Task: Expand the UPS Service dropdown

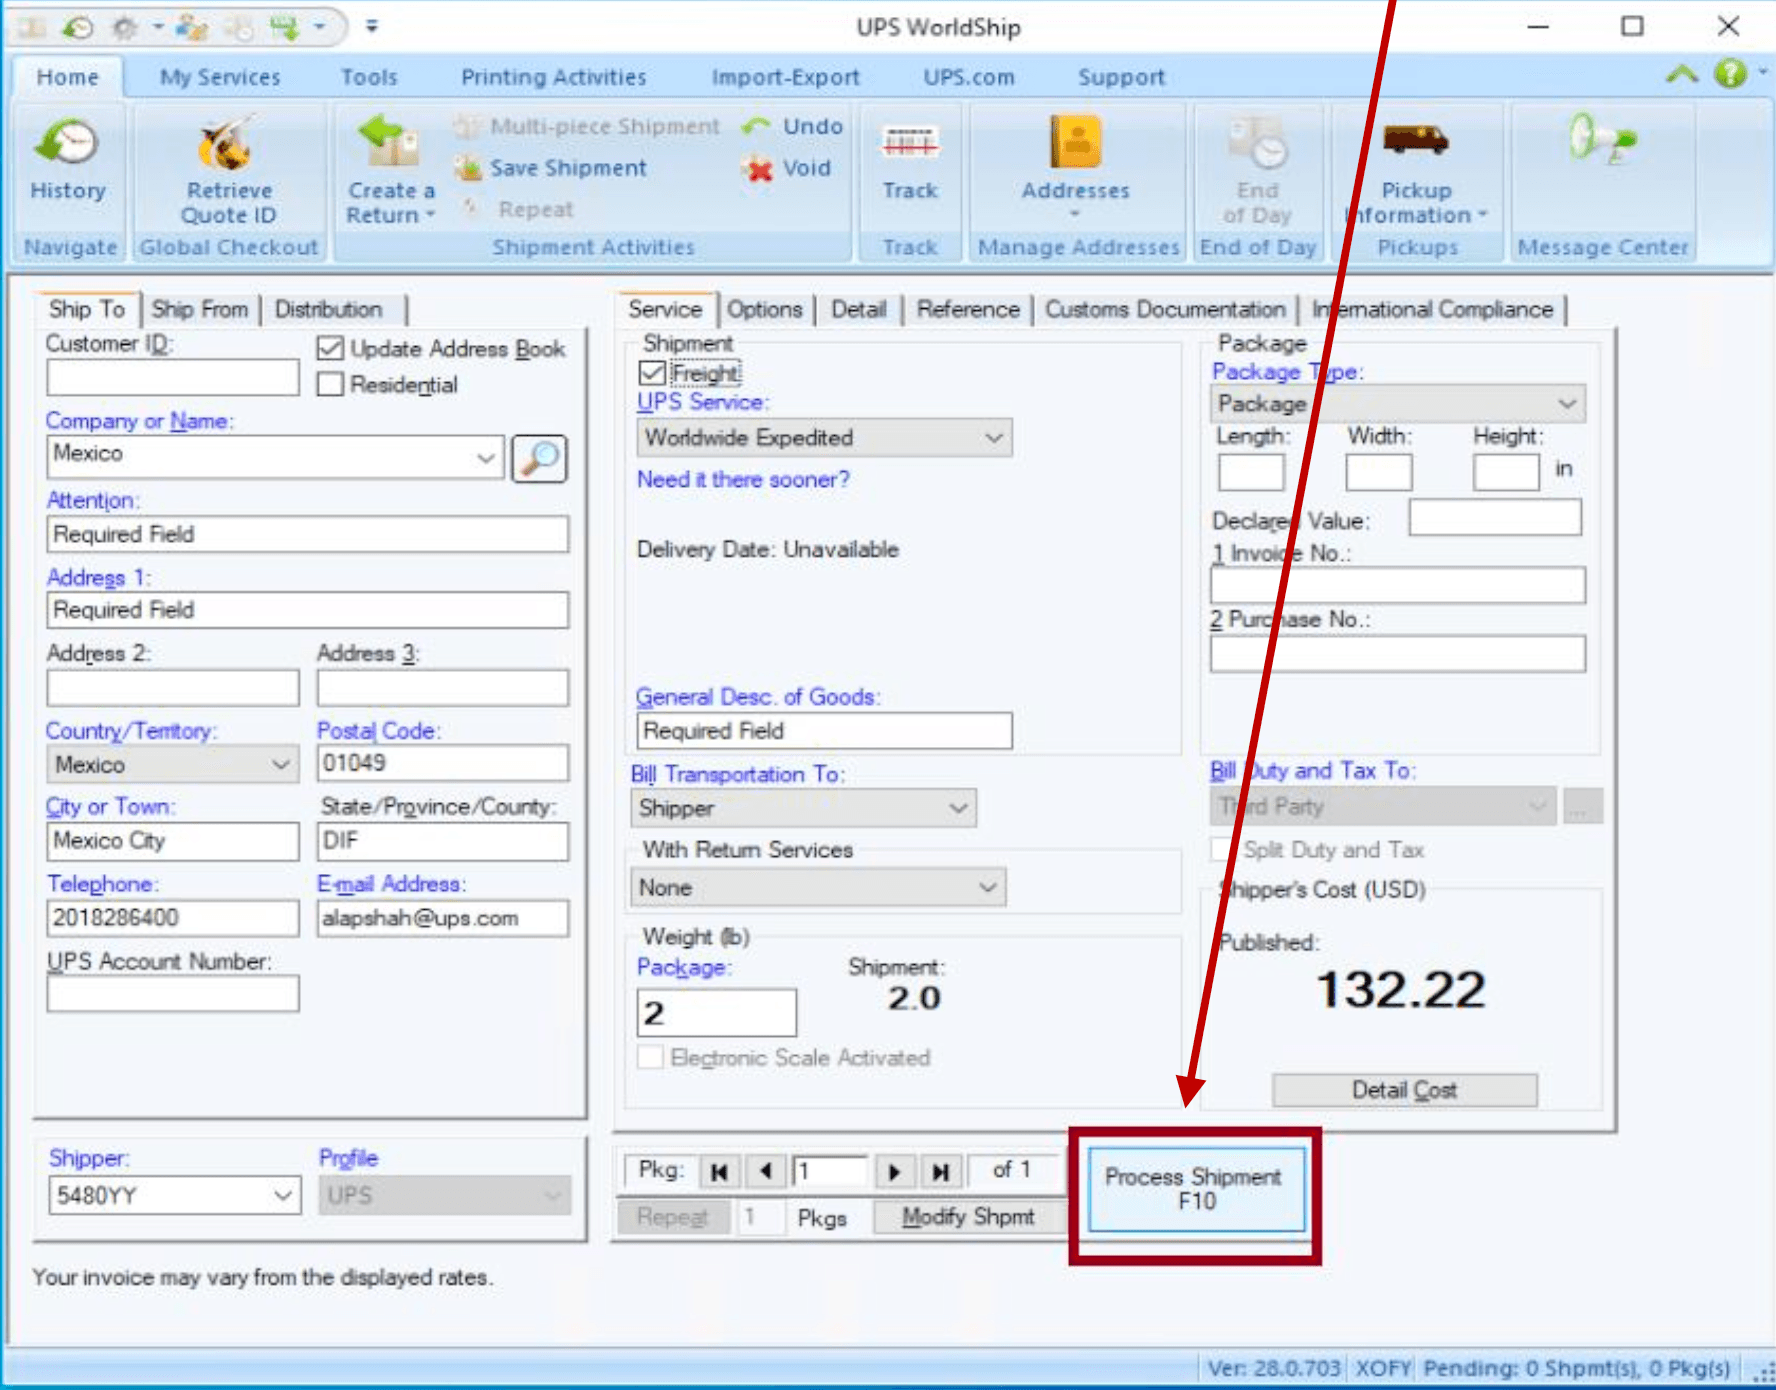Action: [994, 438]
